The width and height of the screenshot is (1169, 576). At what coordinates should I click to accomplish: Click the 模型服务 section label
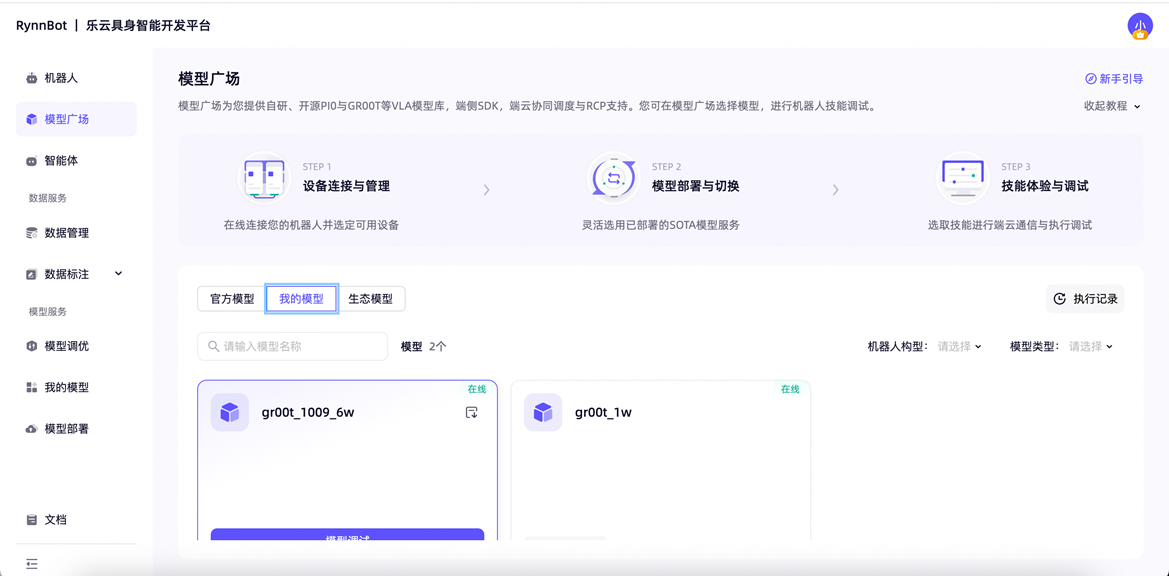point(48,311)
